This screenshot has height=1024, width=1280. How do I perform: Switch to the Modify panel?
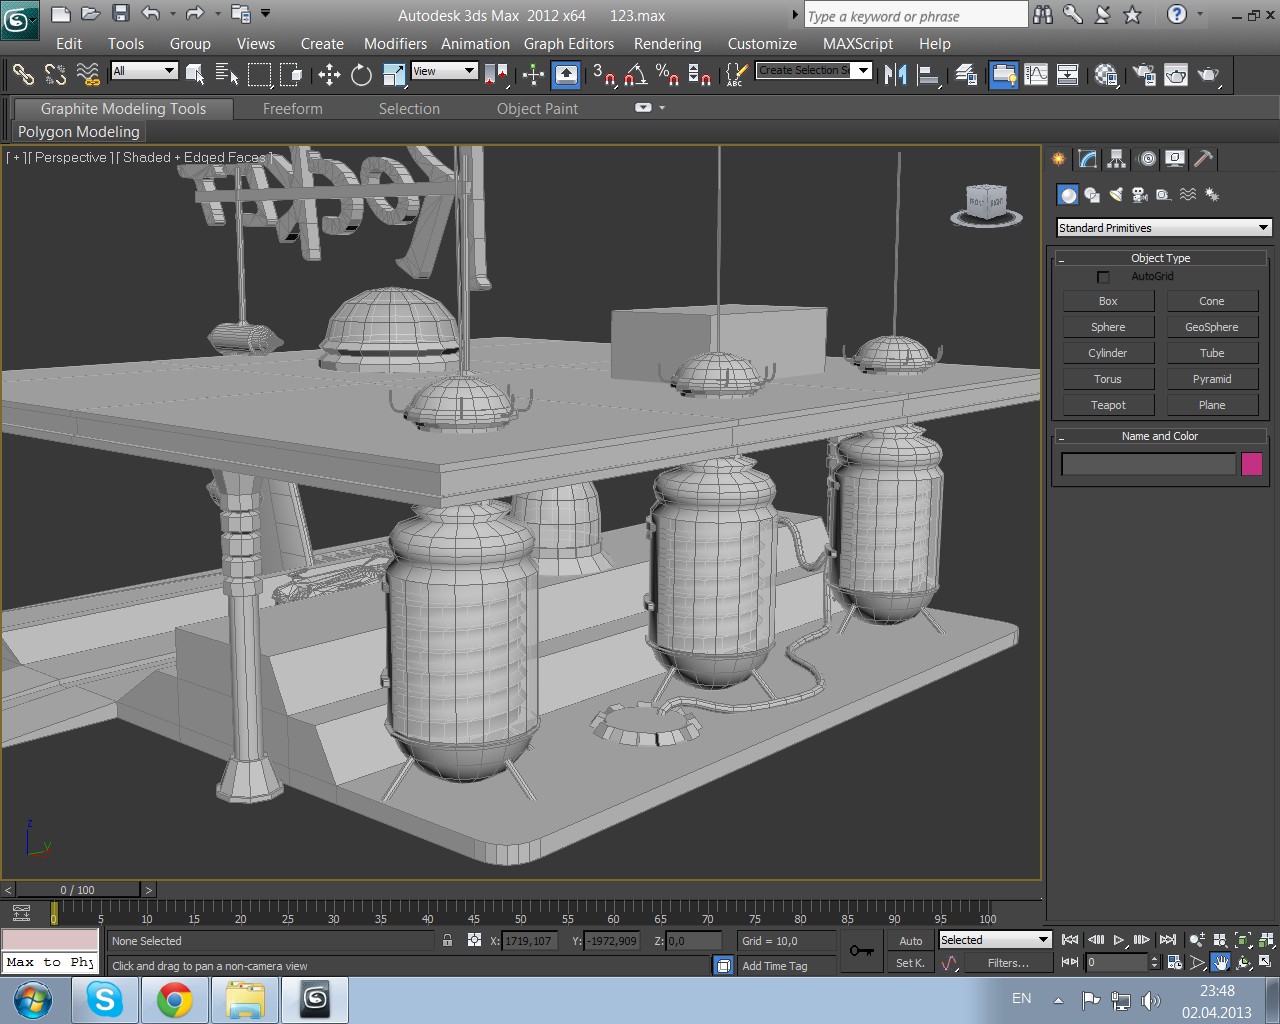[x=1088, y=159]
